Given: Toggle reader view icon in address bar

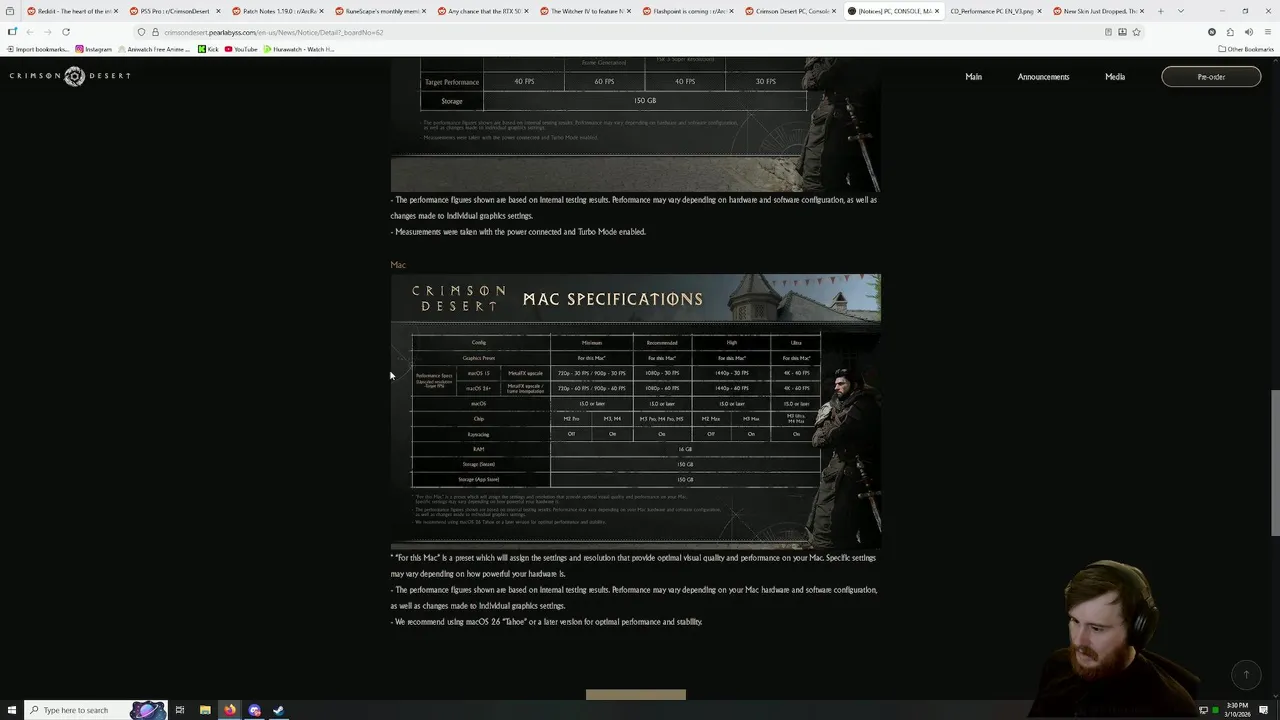Looking at the screenshot, I should pyautogui.click(x=1108, y=32).
